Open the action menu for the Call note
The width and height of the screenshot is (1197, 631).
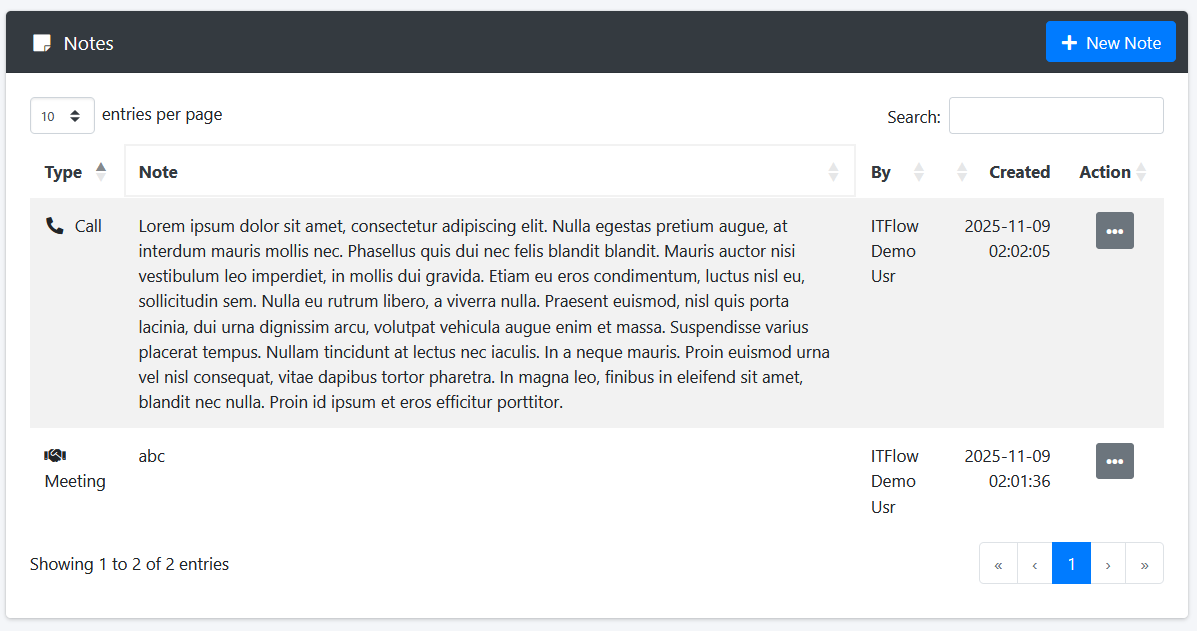[x=1114, y=231]
